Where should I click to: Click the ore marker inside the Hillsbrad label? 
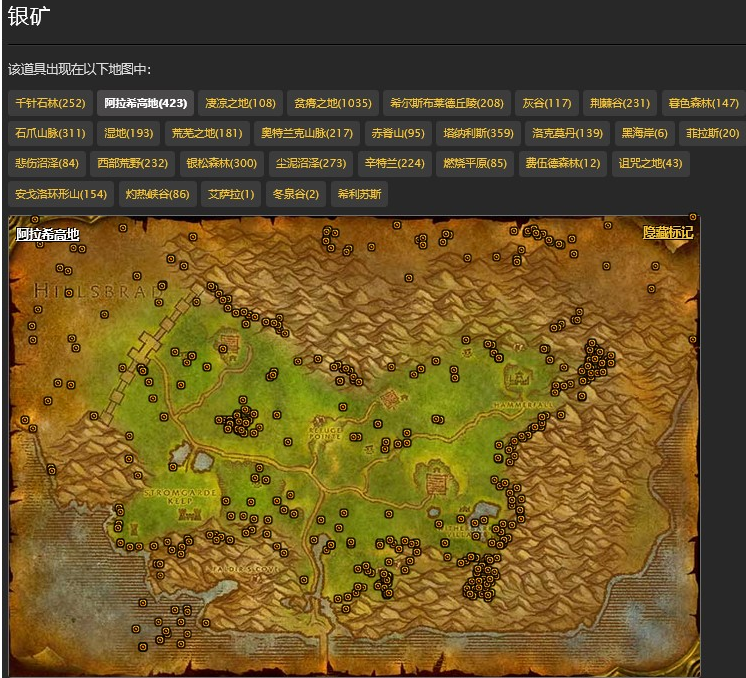(69, 293)
